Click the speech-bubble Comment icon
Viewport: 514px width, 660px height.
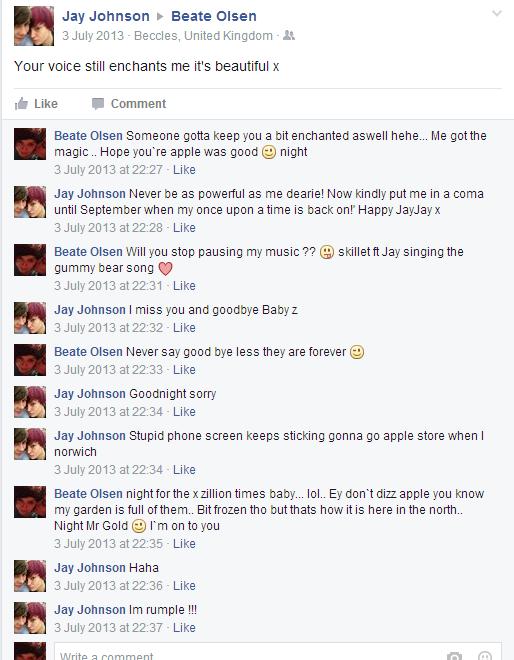point(98,104)
